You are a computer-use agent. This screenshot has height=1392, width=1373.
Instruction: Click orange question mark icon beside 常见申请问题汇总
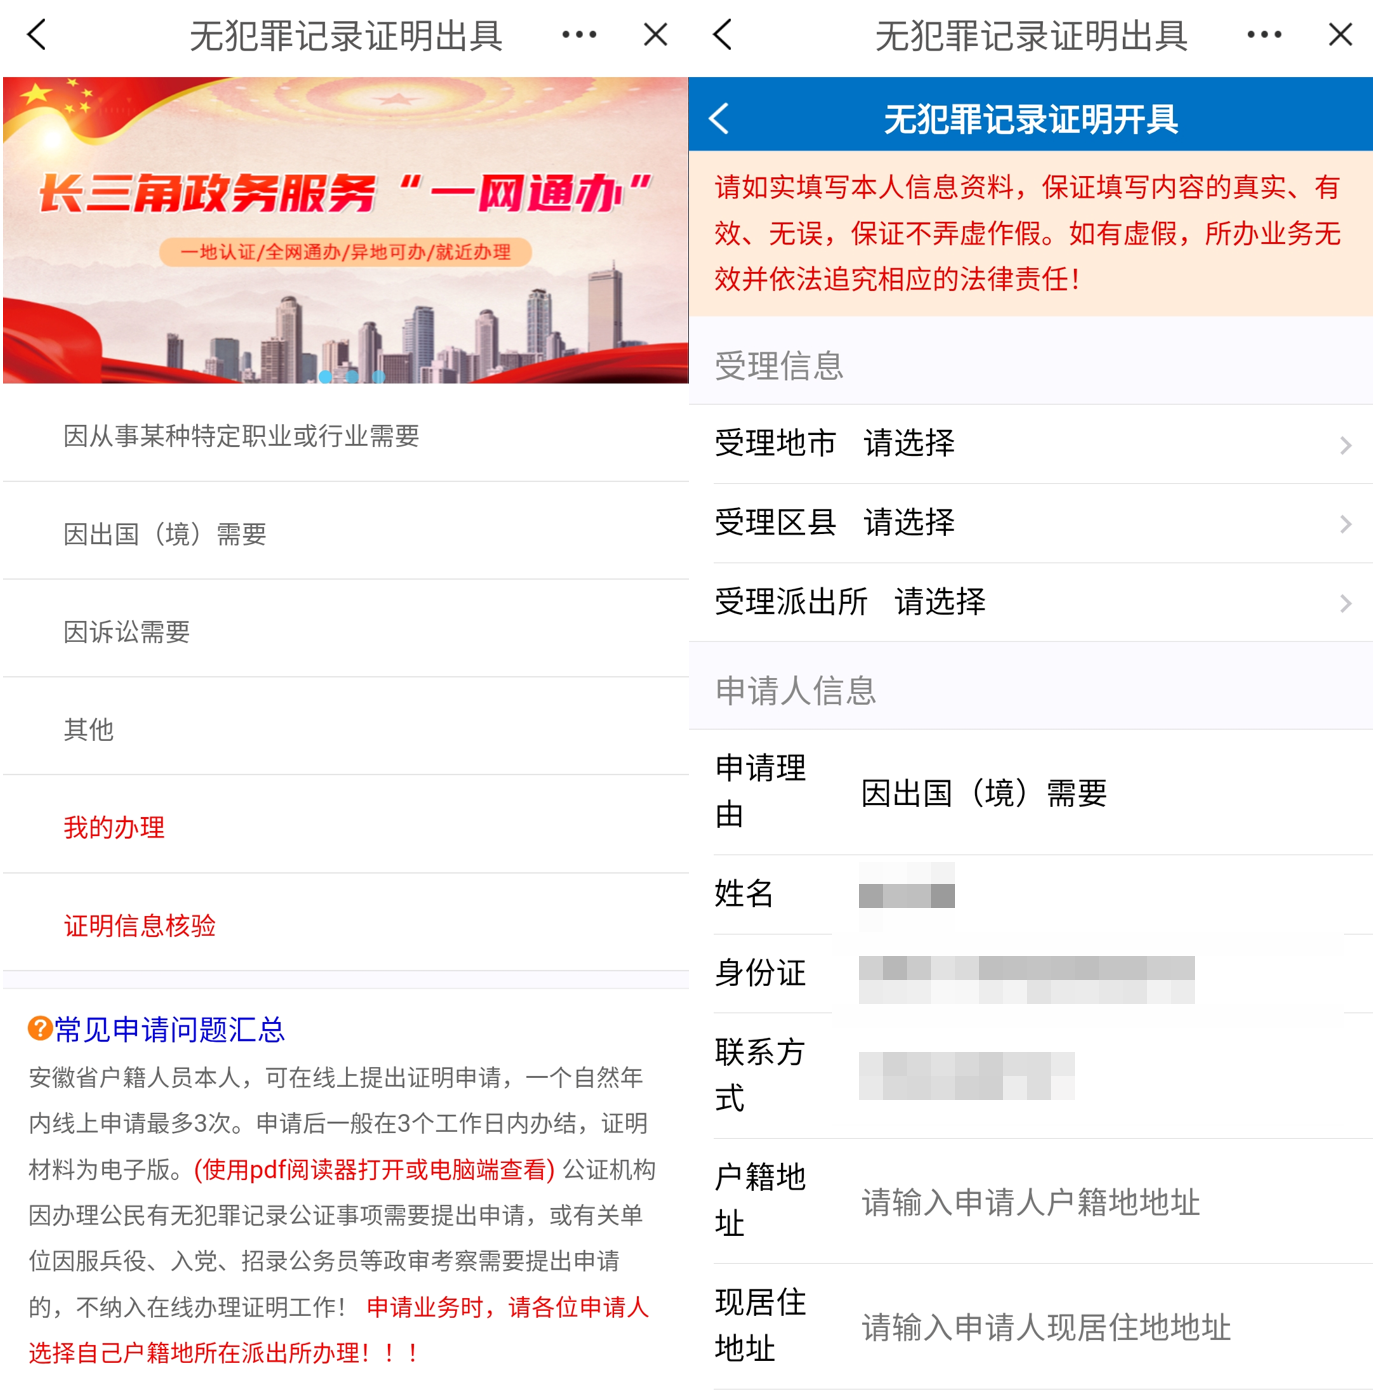point(40,1028)
